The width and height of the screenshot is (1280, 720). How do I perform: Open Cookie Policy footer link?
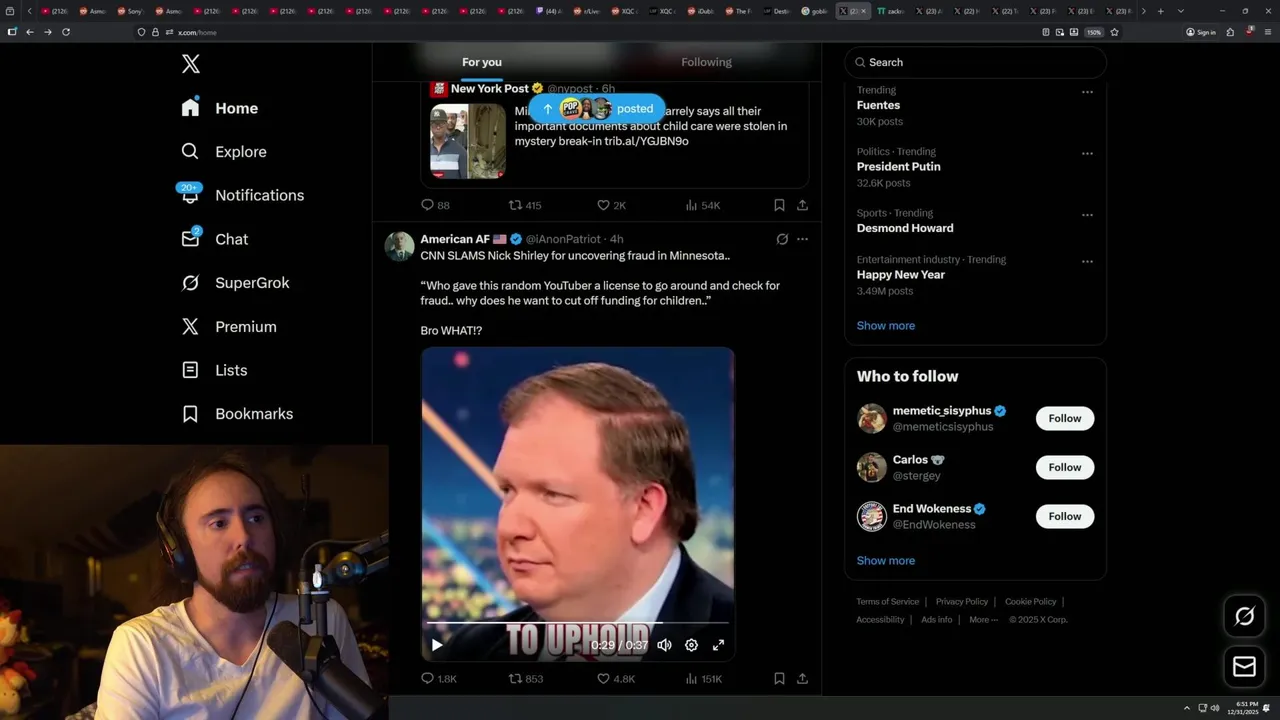point(1030,602)
